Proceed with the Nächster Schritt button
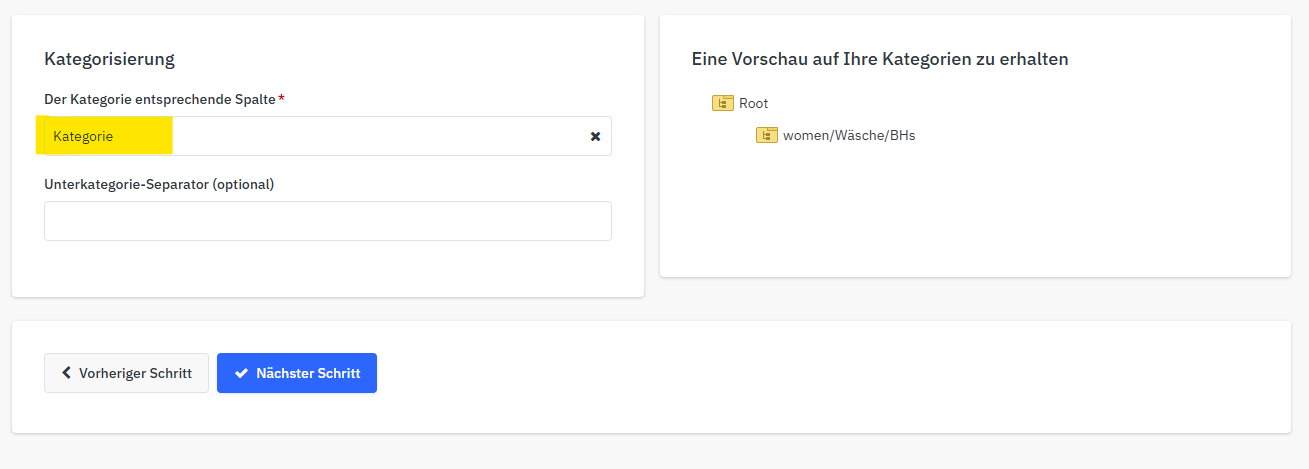The image size is (1309, 469). click(296, 373)
